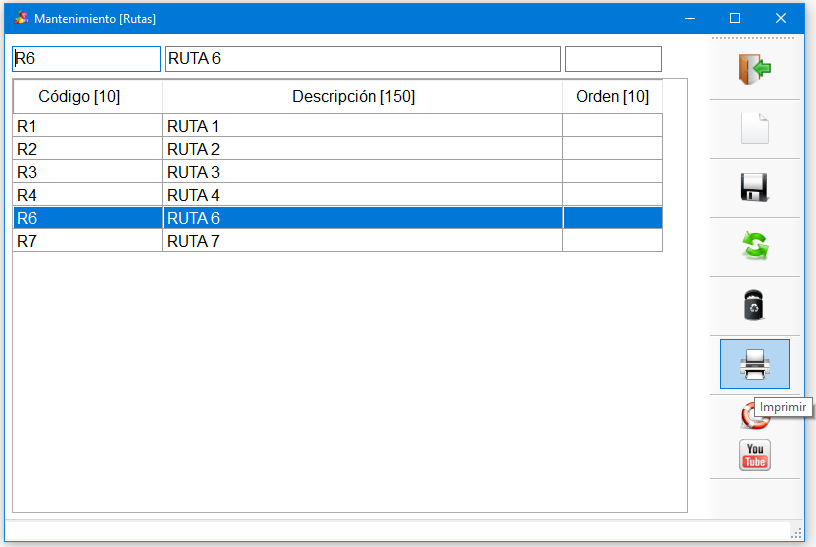Minimize the Mantenimiento window
The image size is (816, 547).
tap(690, 18)
